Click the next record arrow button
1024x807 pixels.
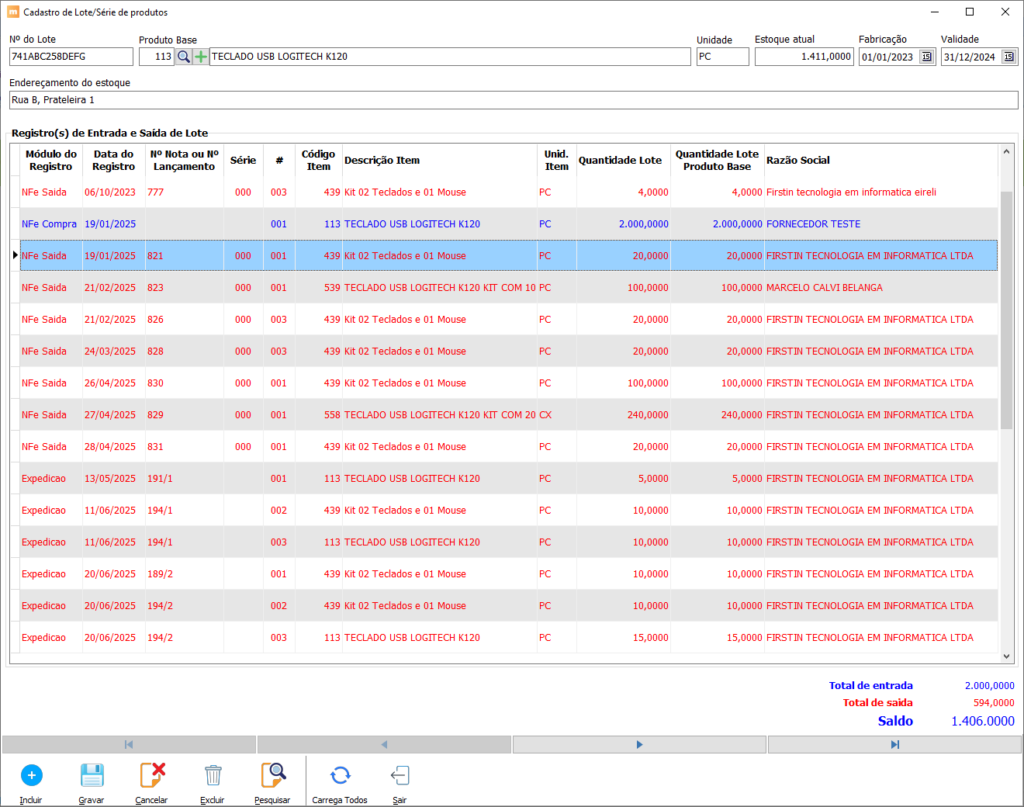click(x=639, y=744)
